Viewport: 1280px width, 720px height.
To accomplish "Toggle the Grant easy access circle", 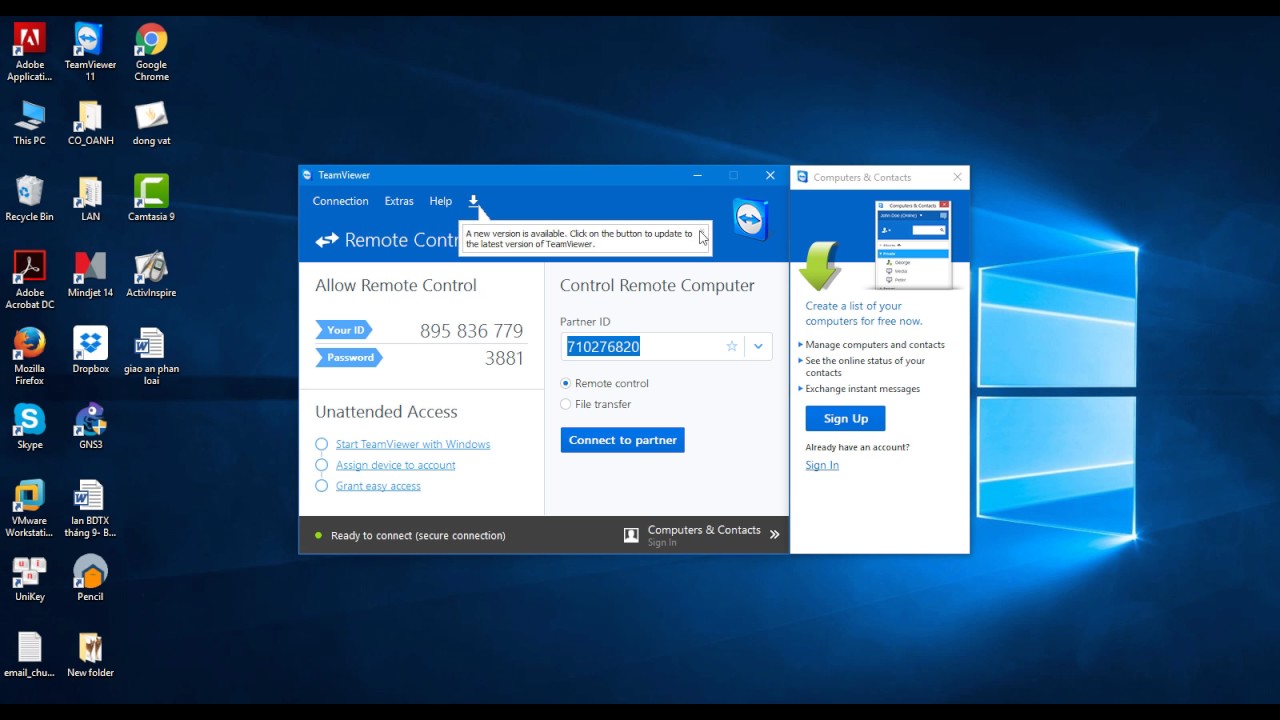I will point(321,486).
